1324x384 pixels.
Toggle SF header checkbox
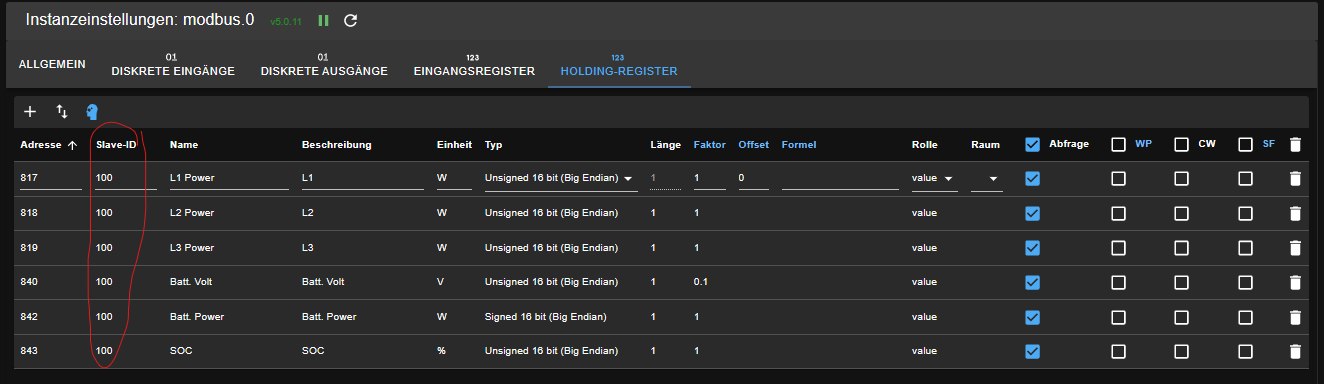[x=1246, y=145]
